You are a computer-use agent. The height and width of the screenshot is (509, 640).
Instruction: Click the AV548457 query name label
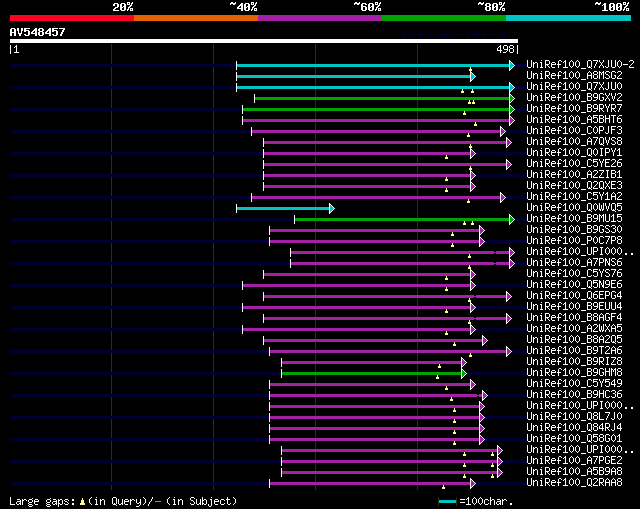pyautogui.click(x=38, y=32)
